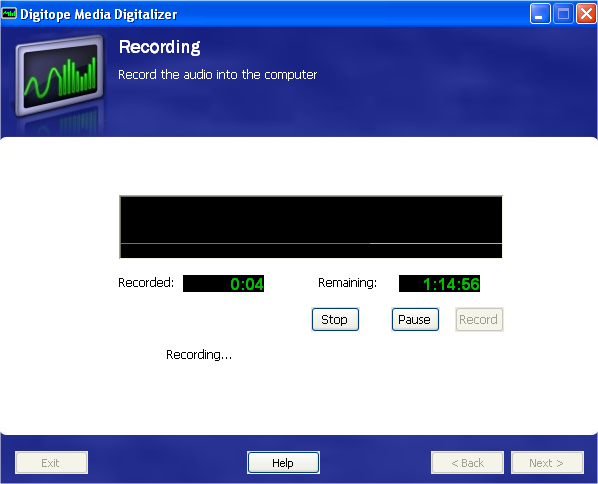
Task: Close the Digitope Media Digitalizer window
Action: (x=586, y=14)
